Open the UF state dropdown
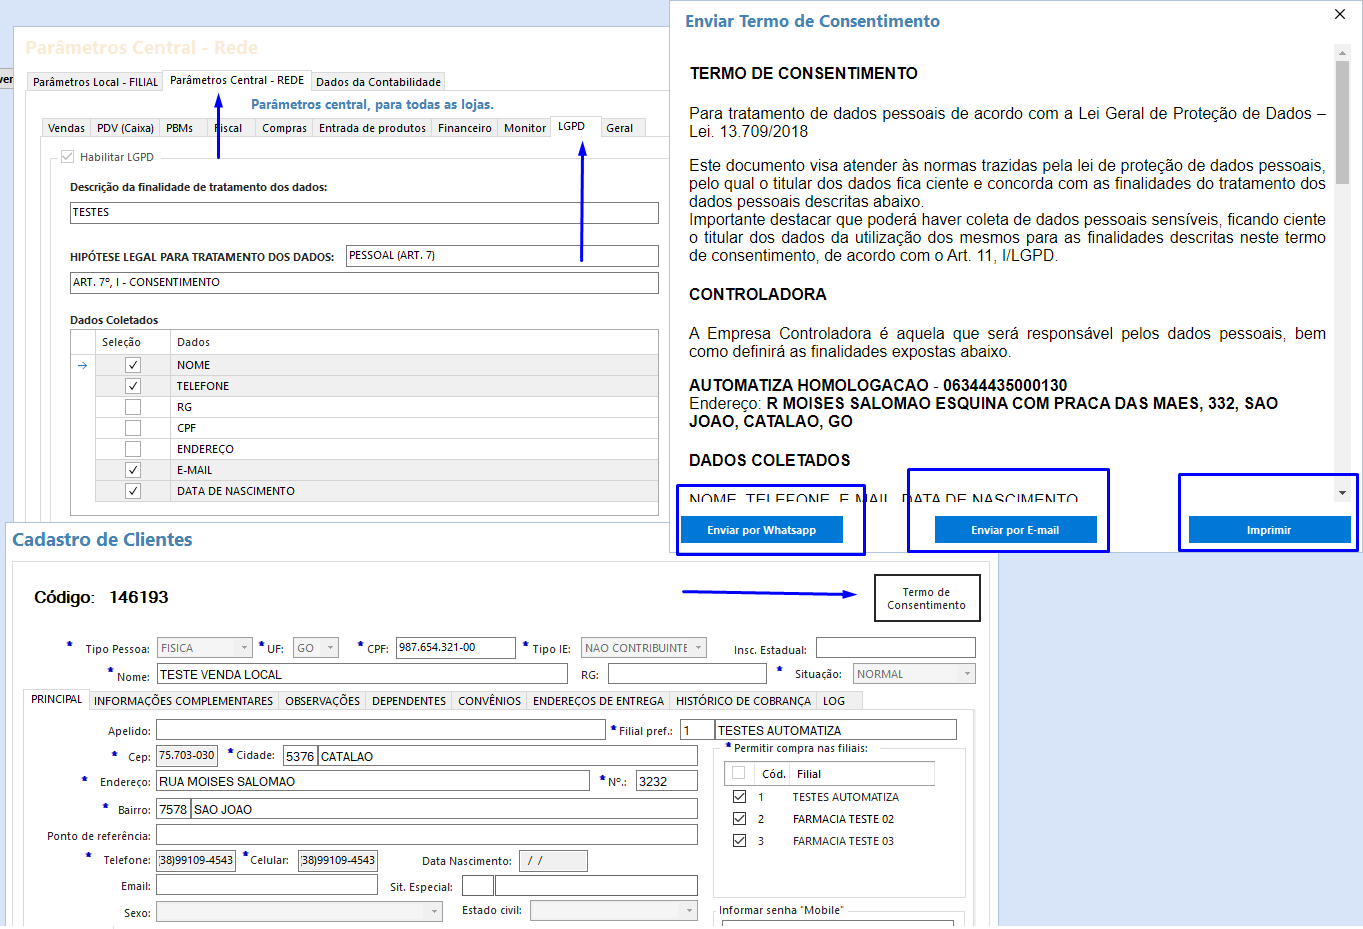Viewport: 1363px width, 929px height. click(x=330, y=648)
